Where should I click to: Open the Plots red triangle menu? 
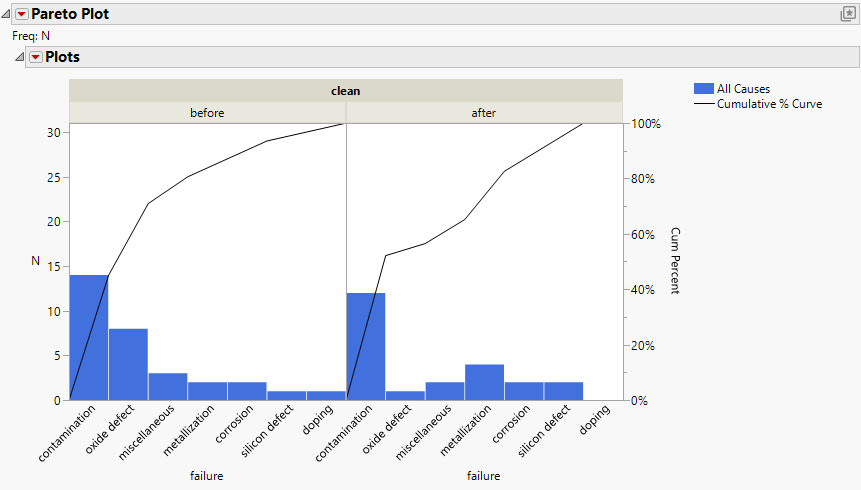[x=35, y=57]
